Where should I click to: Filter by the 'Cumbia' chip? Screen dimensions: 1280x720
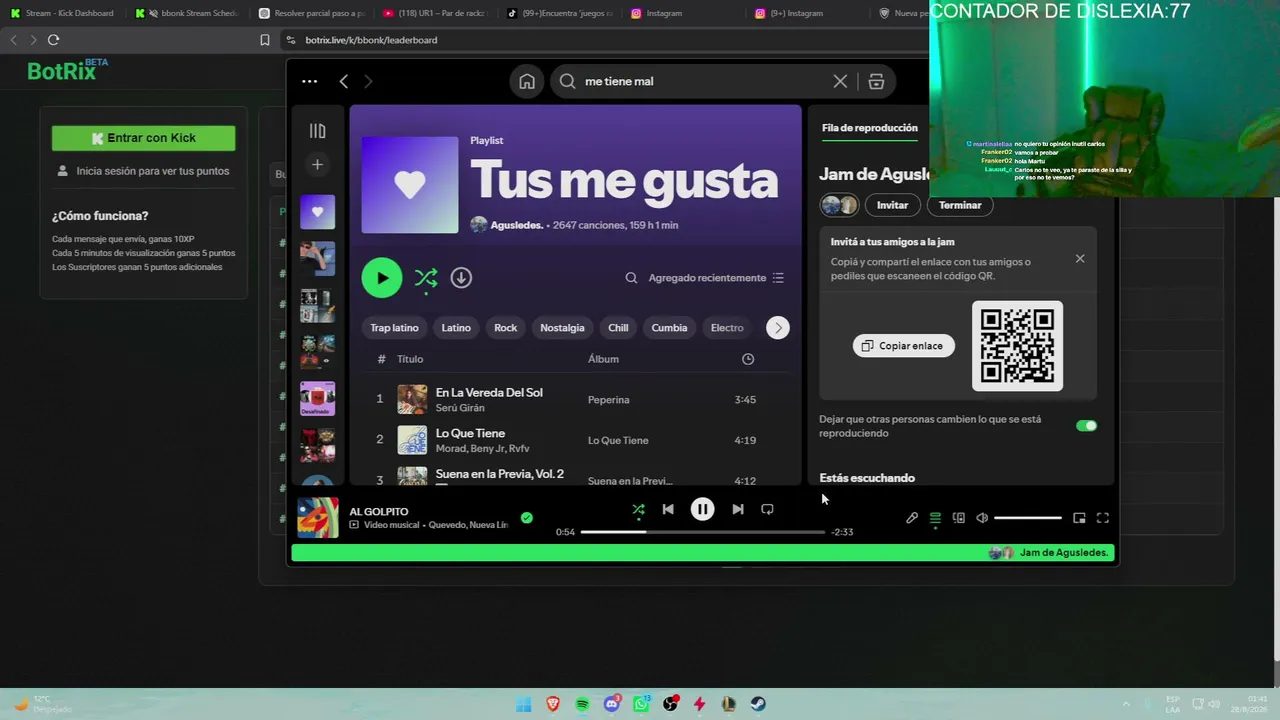click(669, 328)
